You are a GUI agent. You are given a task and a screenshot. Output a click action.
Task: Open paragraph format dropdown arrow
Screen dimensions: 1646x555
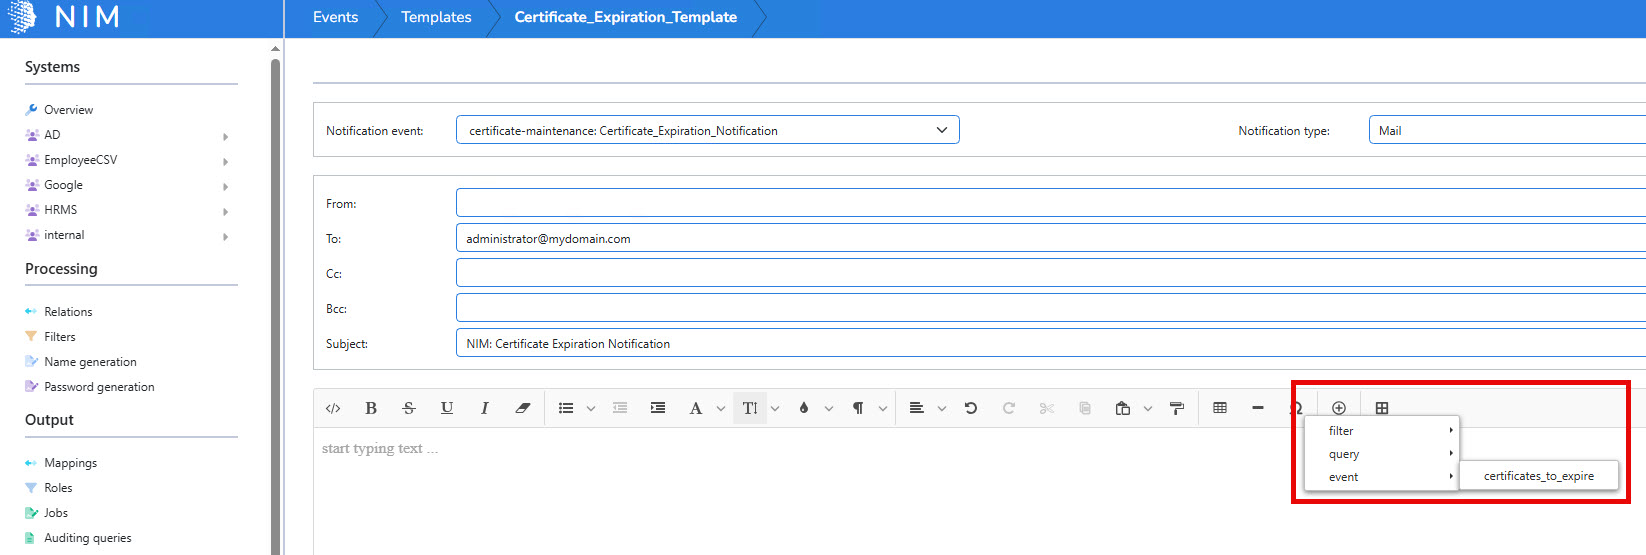click(x=883, y=408)
